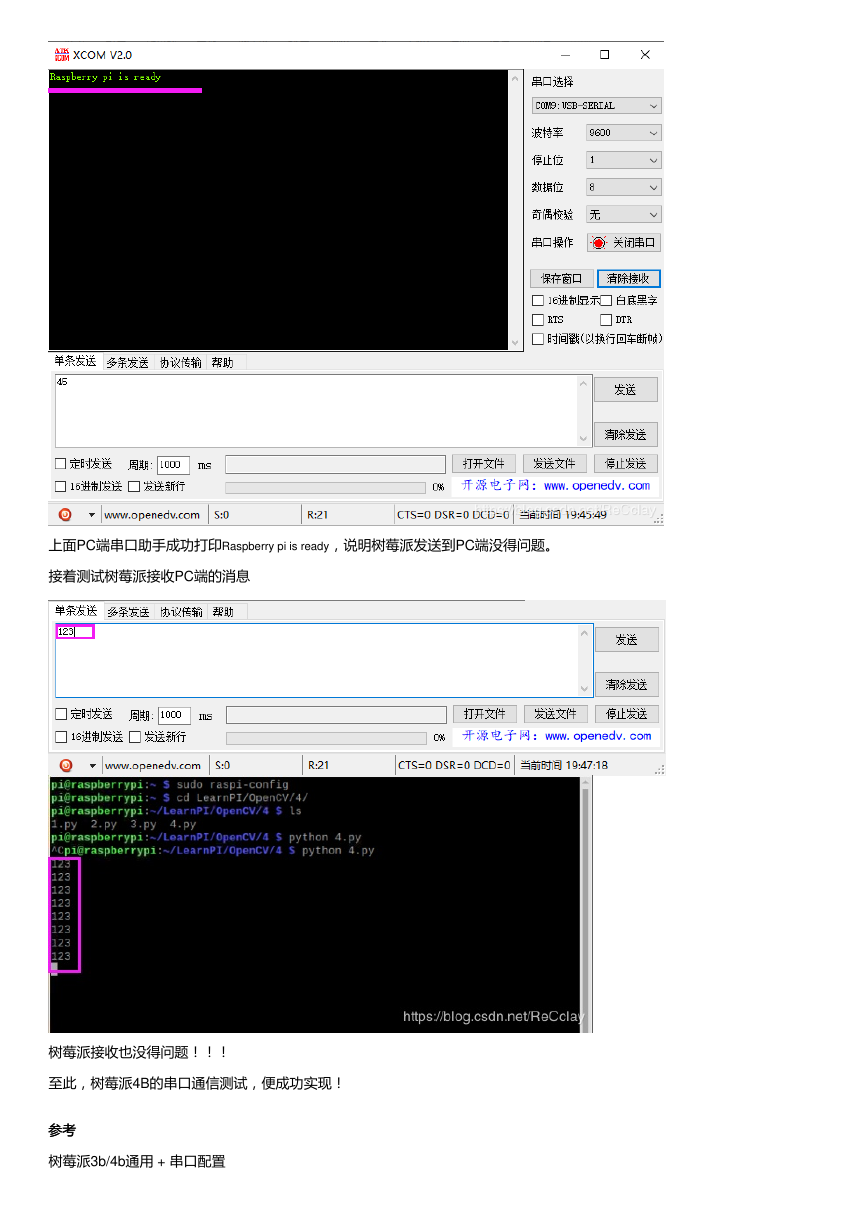Click the scroll down arrow of the 45 send box
The width and height of the screenshot is (868, 1228).
tap(584, 438)
